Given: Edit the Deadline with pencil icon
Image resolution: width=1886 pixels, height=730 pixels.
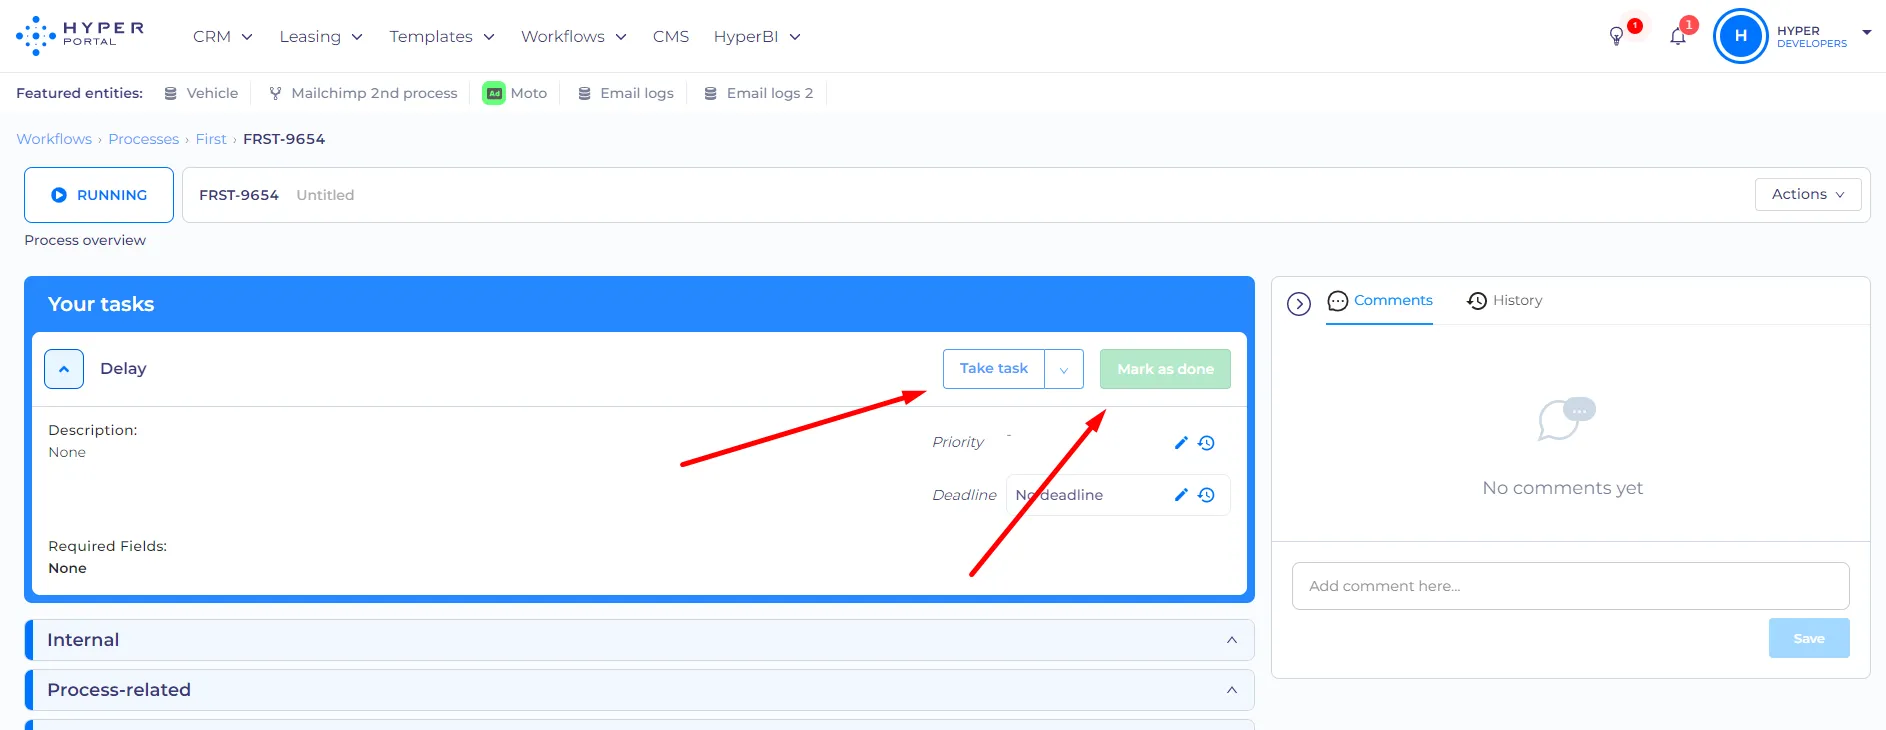Looking at the screenshot, I should pos(1181,494).
